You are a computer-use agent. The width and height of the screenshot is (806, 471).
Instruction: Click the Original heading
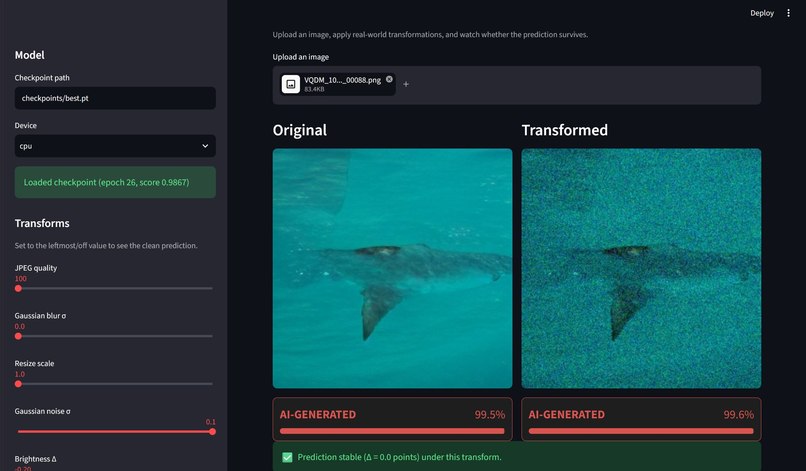click(300, 130)
